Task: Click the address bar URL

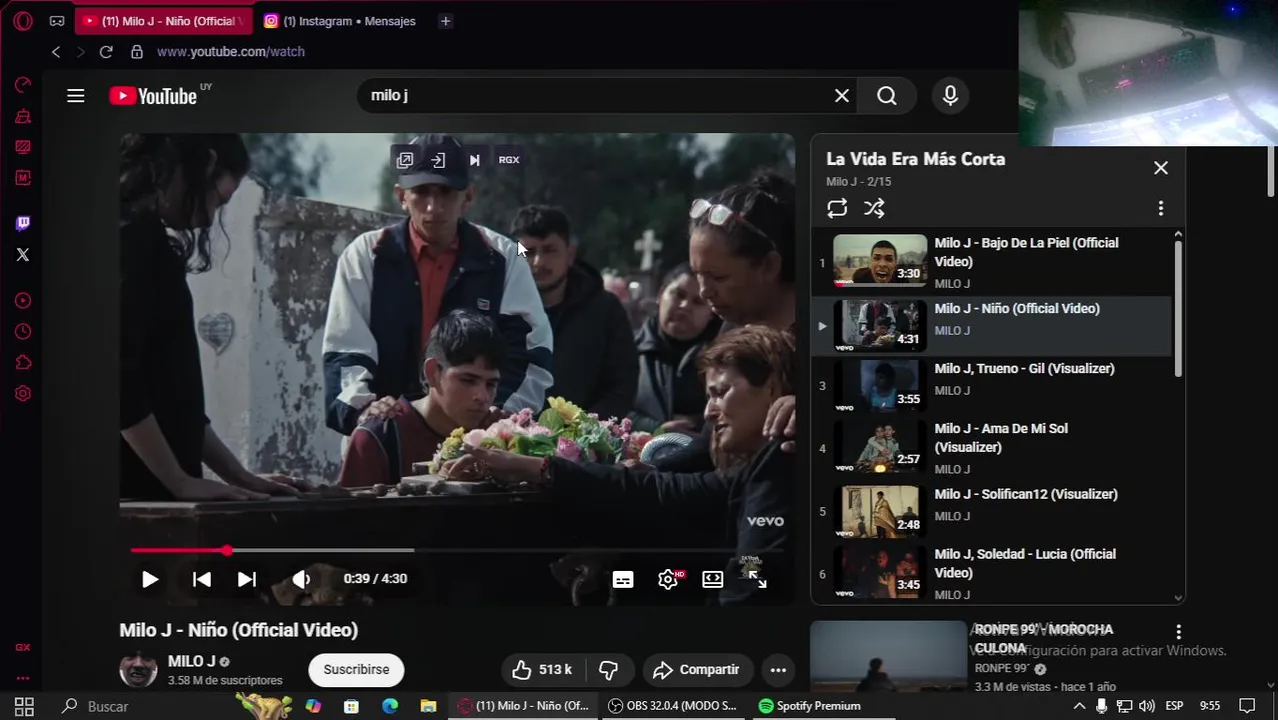Action: point(231,52)
